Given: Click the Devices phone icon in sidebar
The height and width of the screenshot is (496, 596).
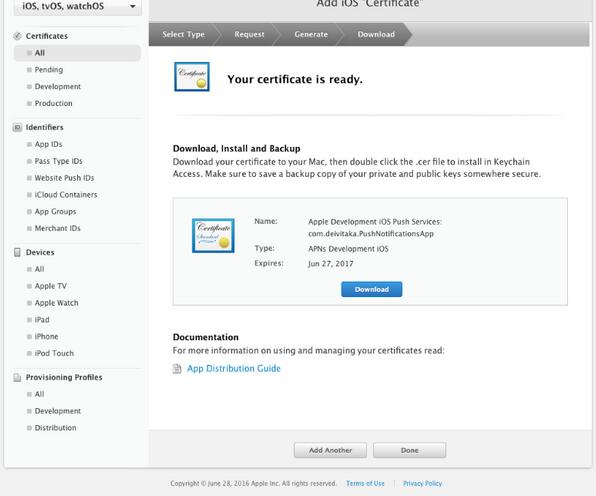Looking at the screenshot, I should (x=17, y=252).
